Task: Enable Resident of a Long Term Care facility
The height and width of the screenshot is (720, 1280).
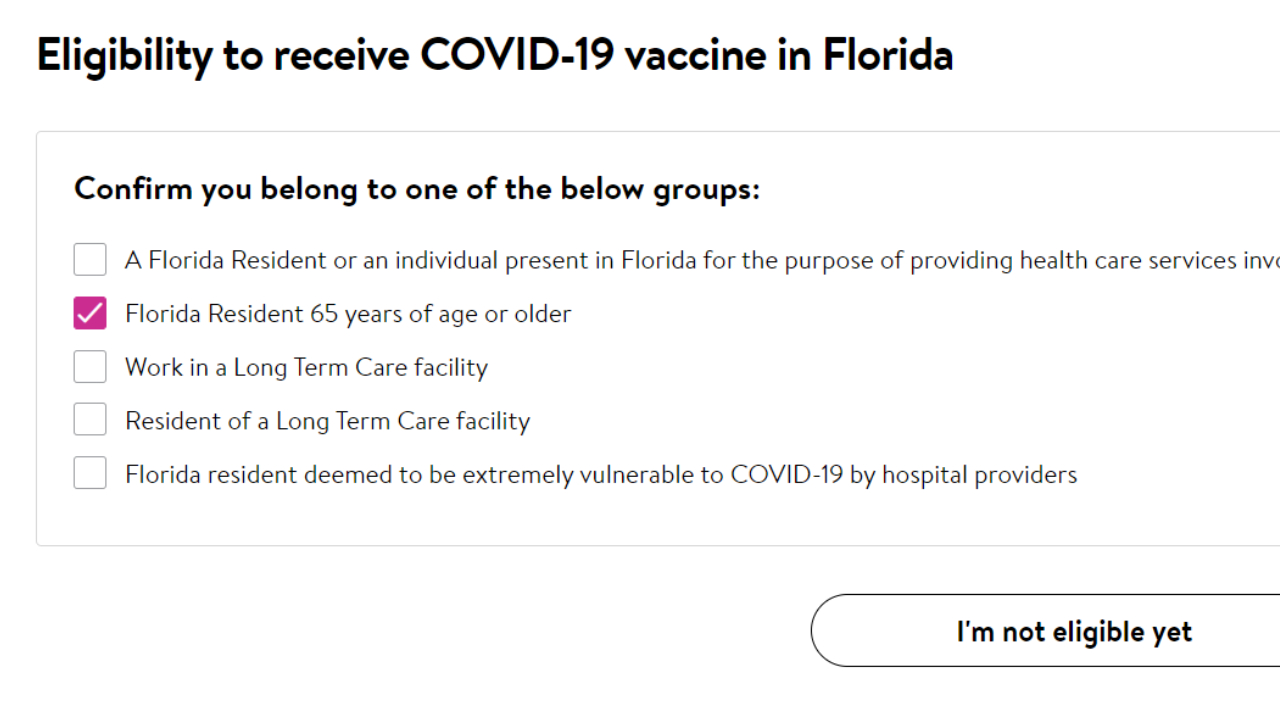Action: point(90,420)
